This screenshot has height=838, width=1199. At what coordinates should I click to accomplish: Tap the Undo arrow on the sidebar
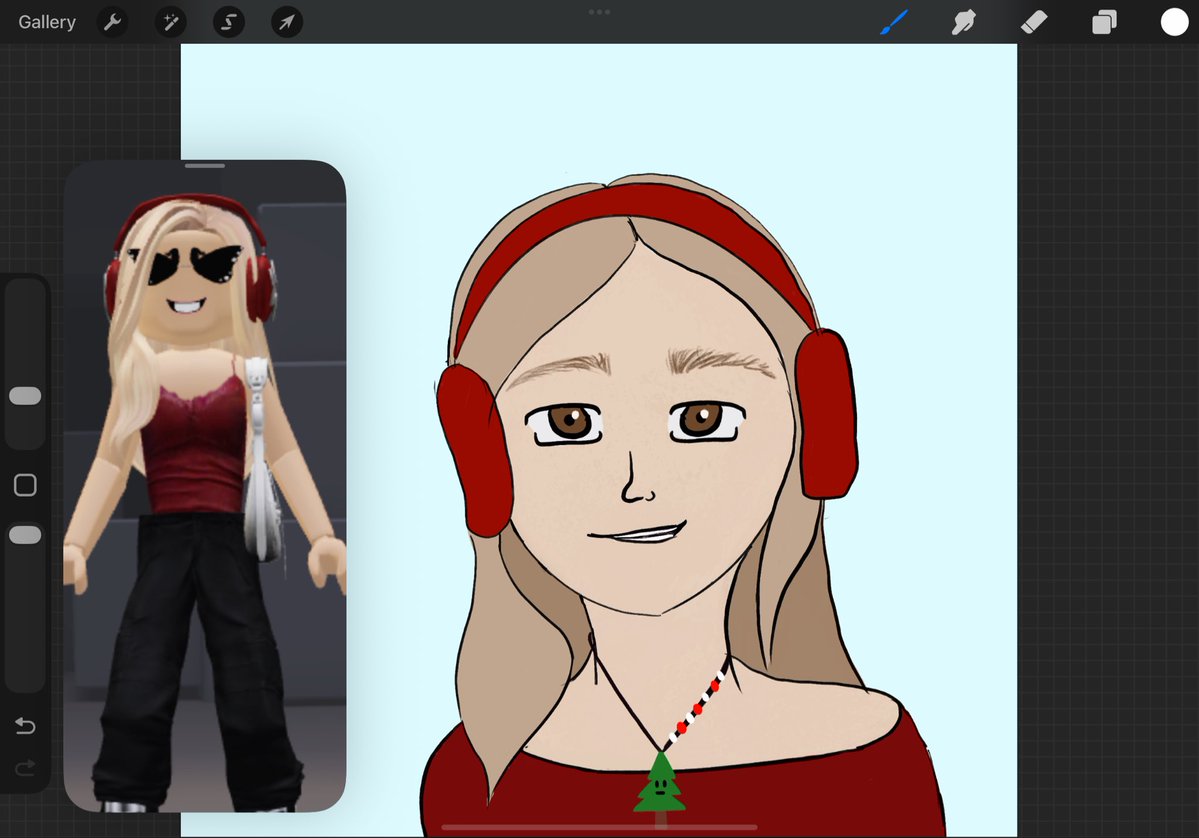click(x=25, y=726)
